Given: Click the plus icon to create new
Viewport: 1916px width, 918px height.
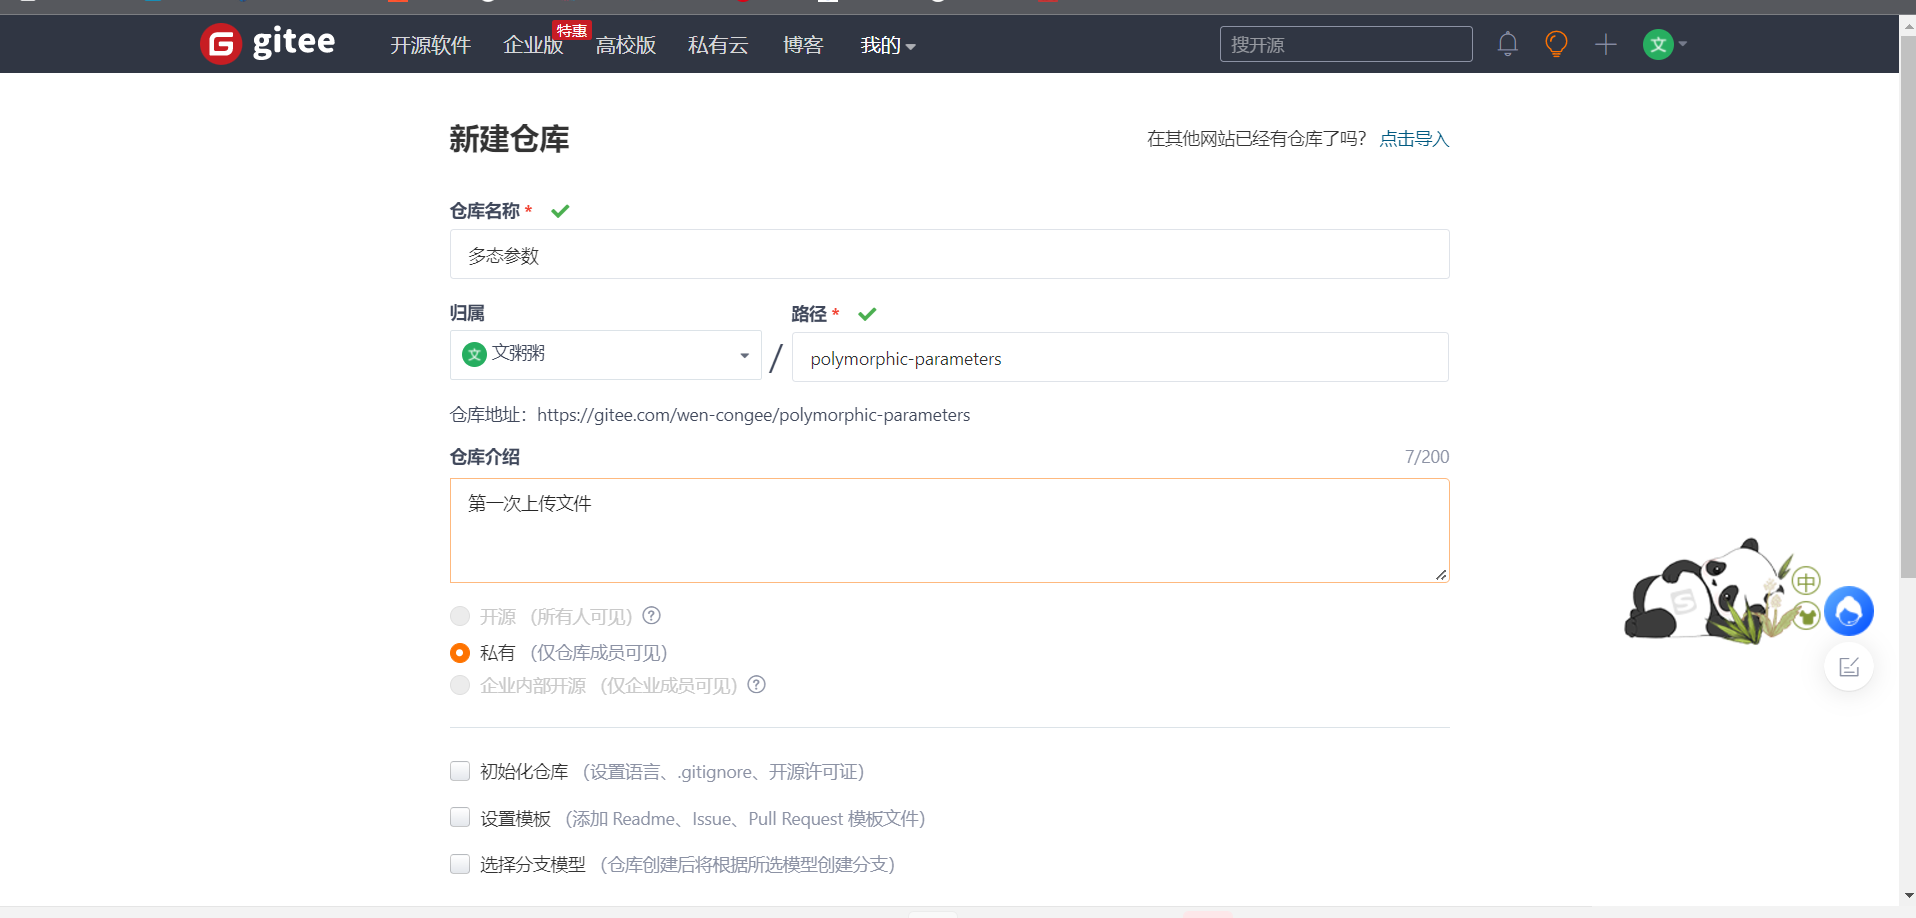Looking at the screenshot, I should pos(1604,44).
